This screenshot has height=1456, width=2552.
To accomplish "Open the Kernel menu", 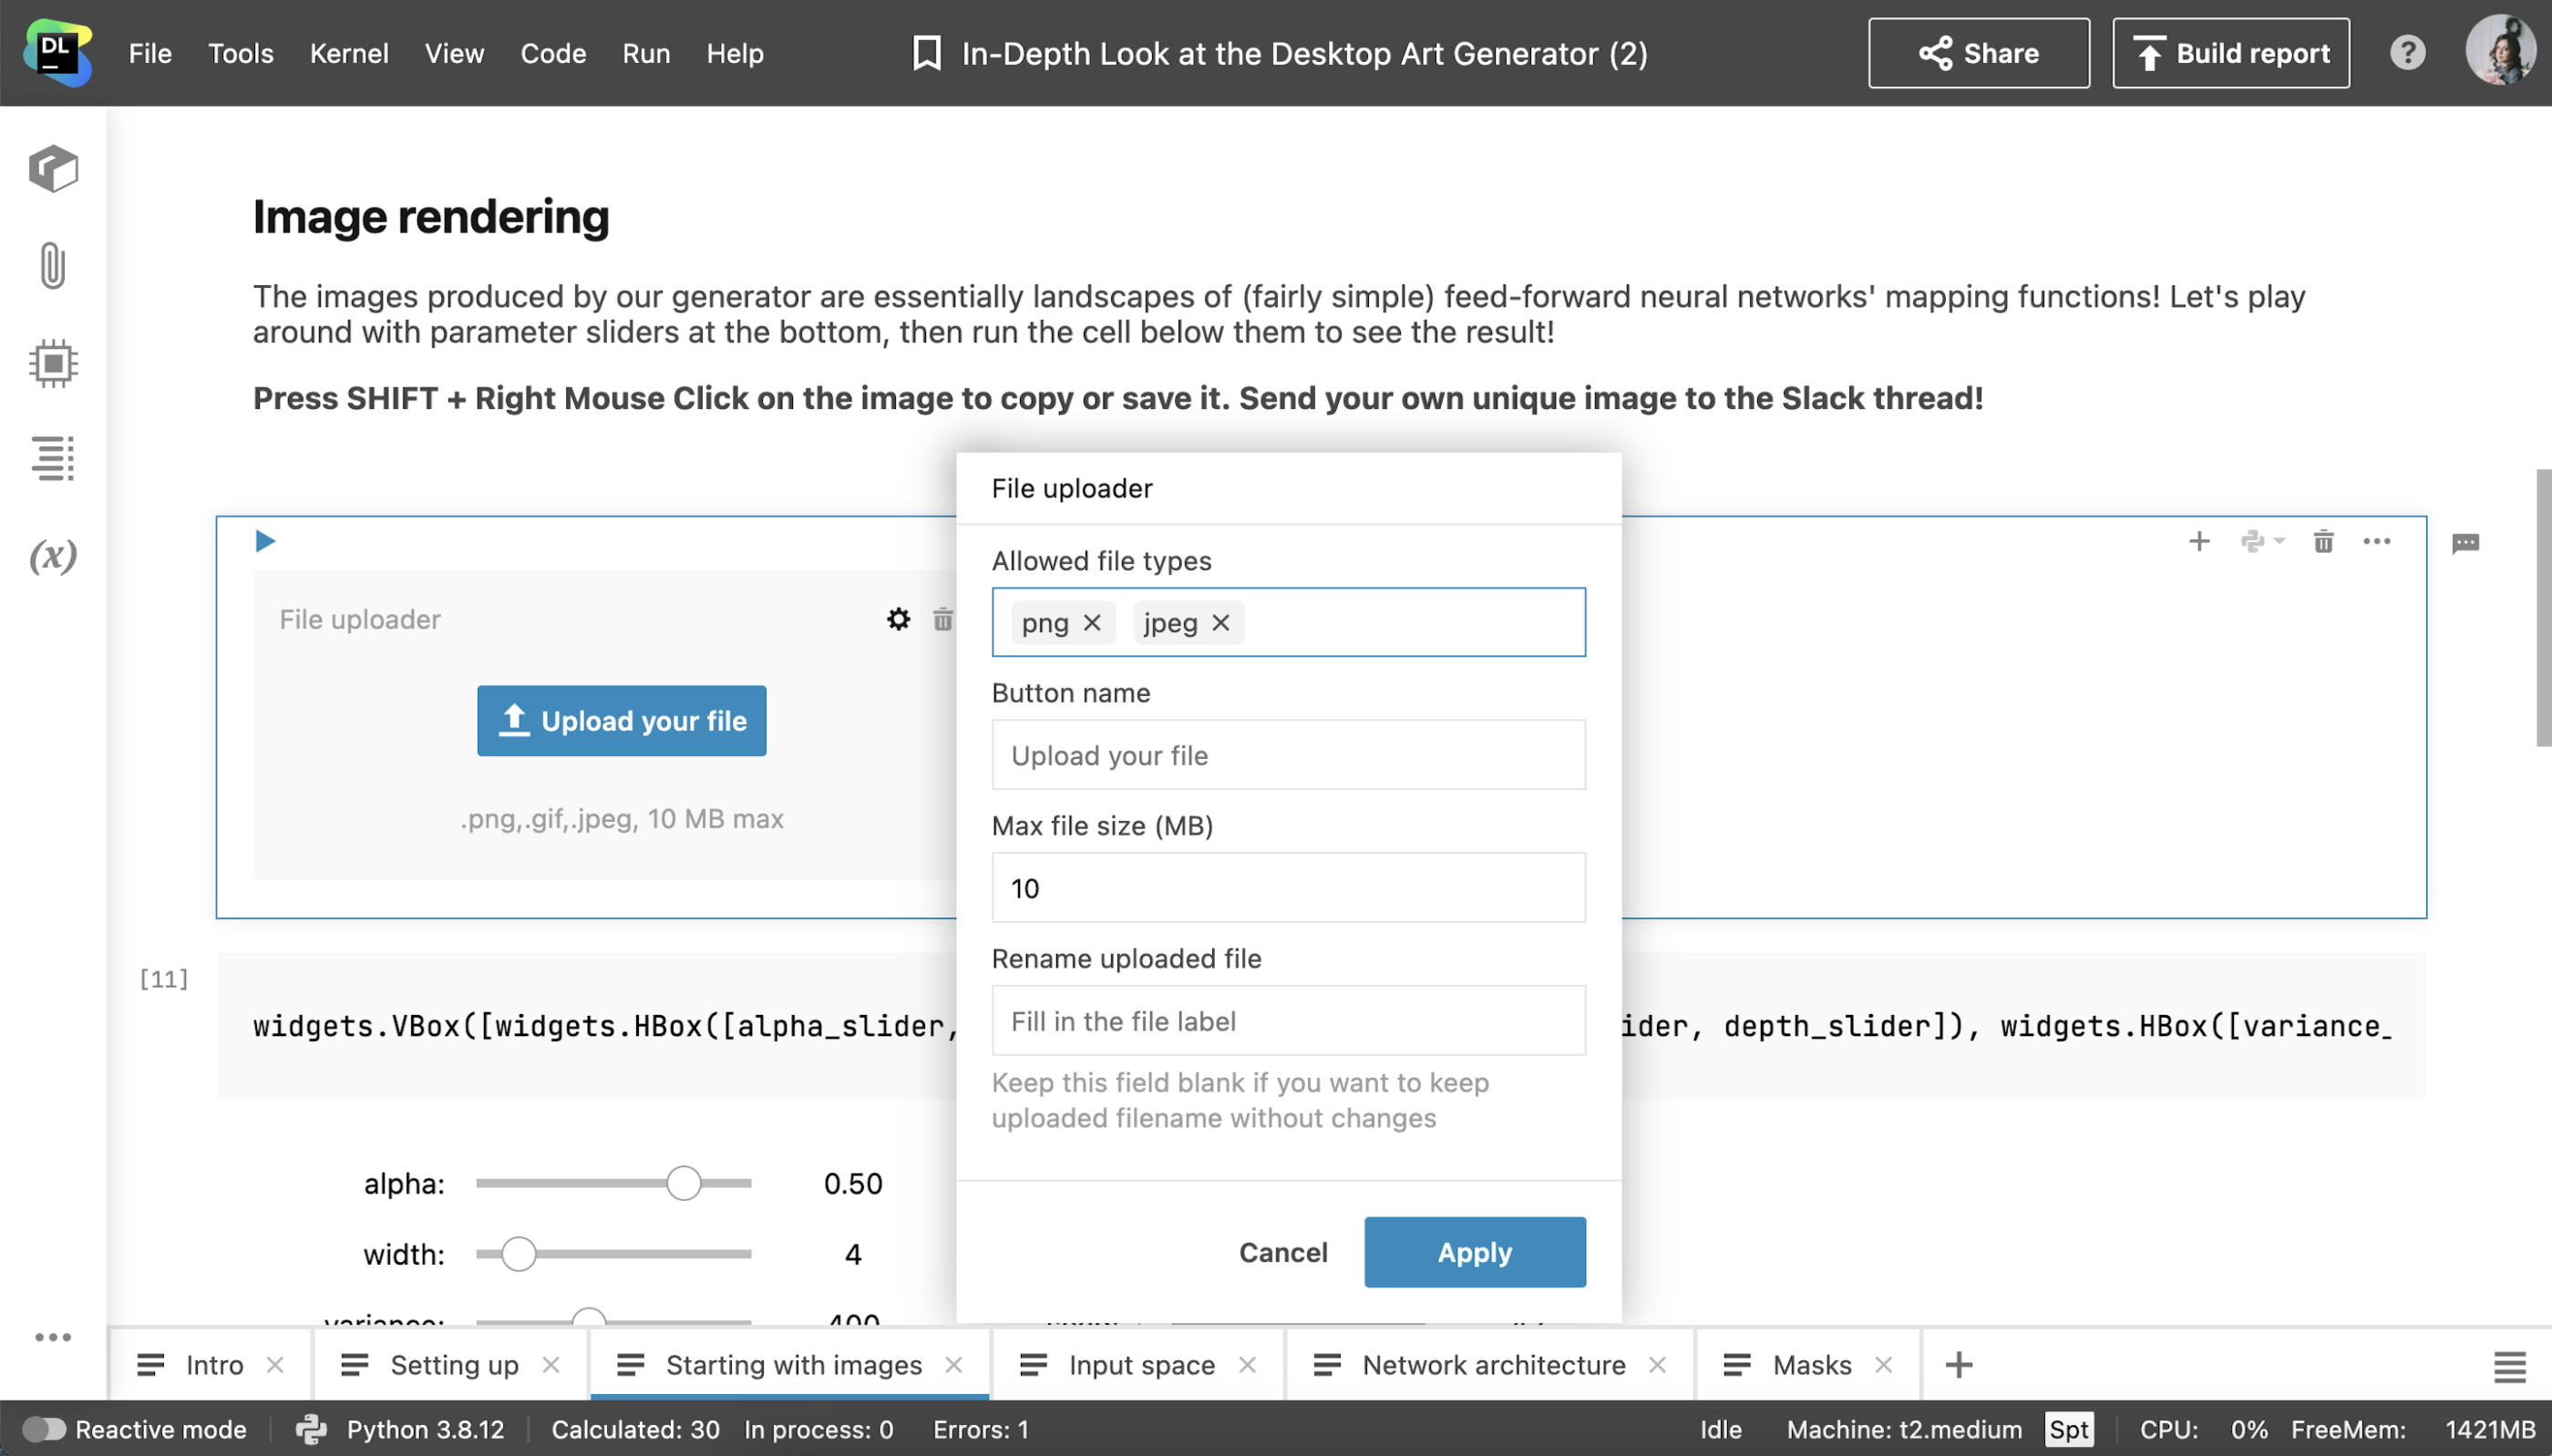I will 348,53.
